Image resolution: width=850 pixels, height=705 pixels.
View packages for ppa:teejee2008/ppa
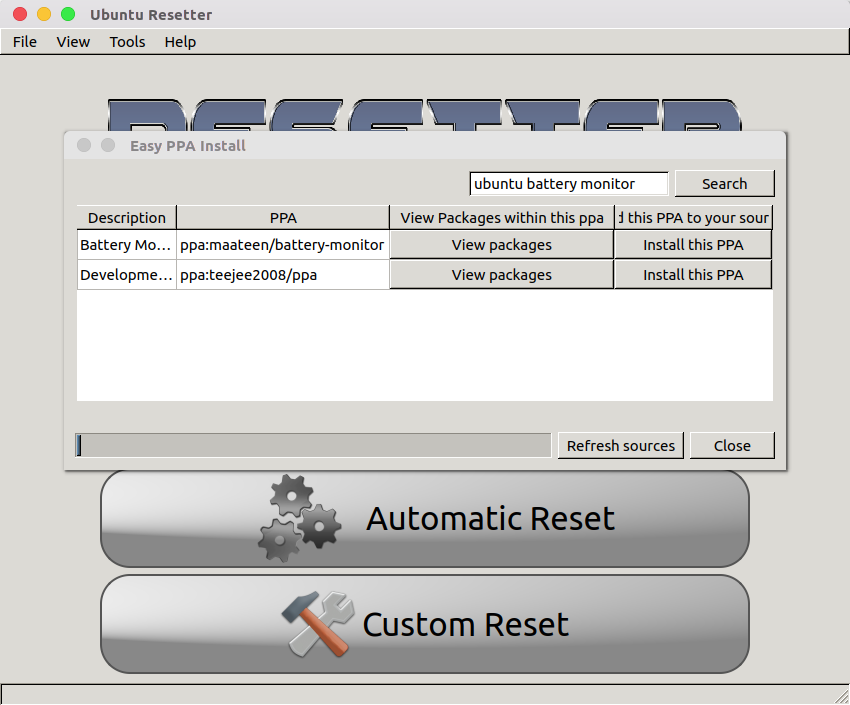coord(501,275)
